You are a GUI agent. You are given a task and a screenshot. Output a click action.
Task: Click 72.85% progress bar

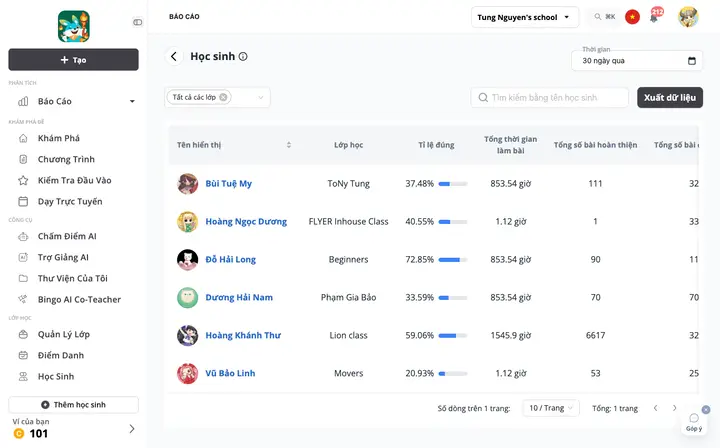pos(453,260)
